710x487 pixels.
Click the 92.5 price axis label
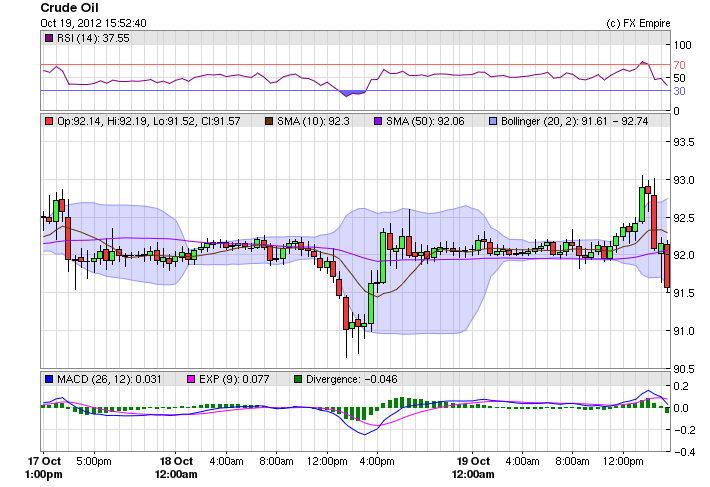coord(684,218)
